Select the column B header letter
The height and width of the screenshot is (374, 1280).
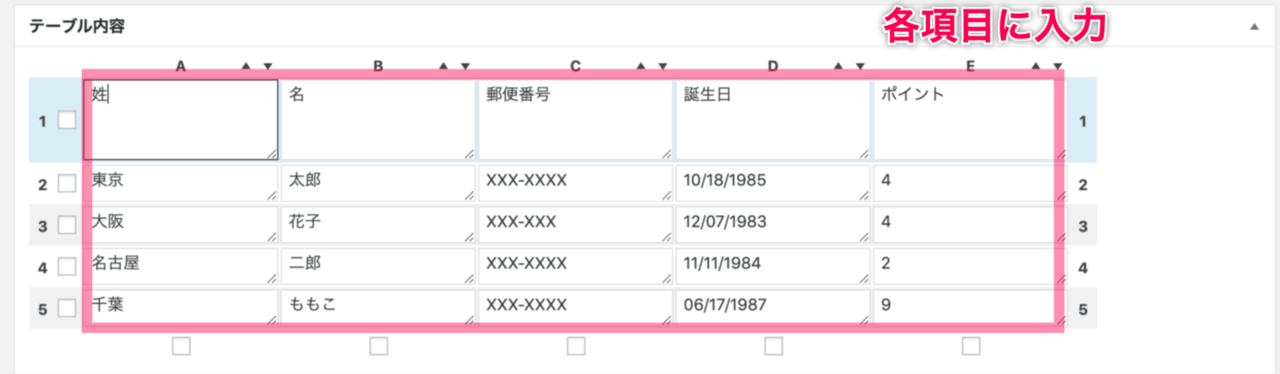378,67
